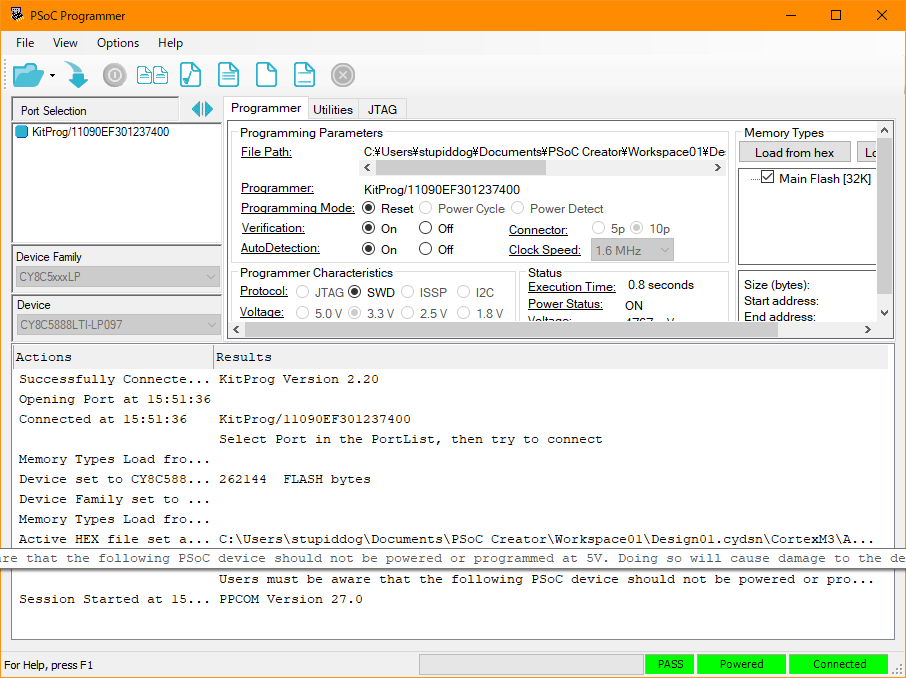Click the programmer panel vertical scrollbar thumb
This screenshot has width=906, height=678.
click(884, 217)
